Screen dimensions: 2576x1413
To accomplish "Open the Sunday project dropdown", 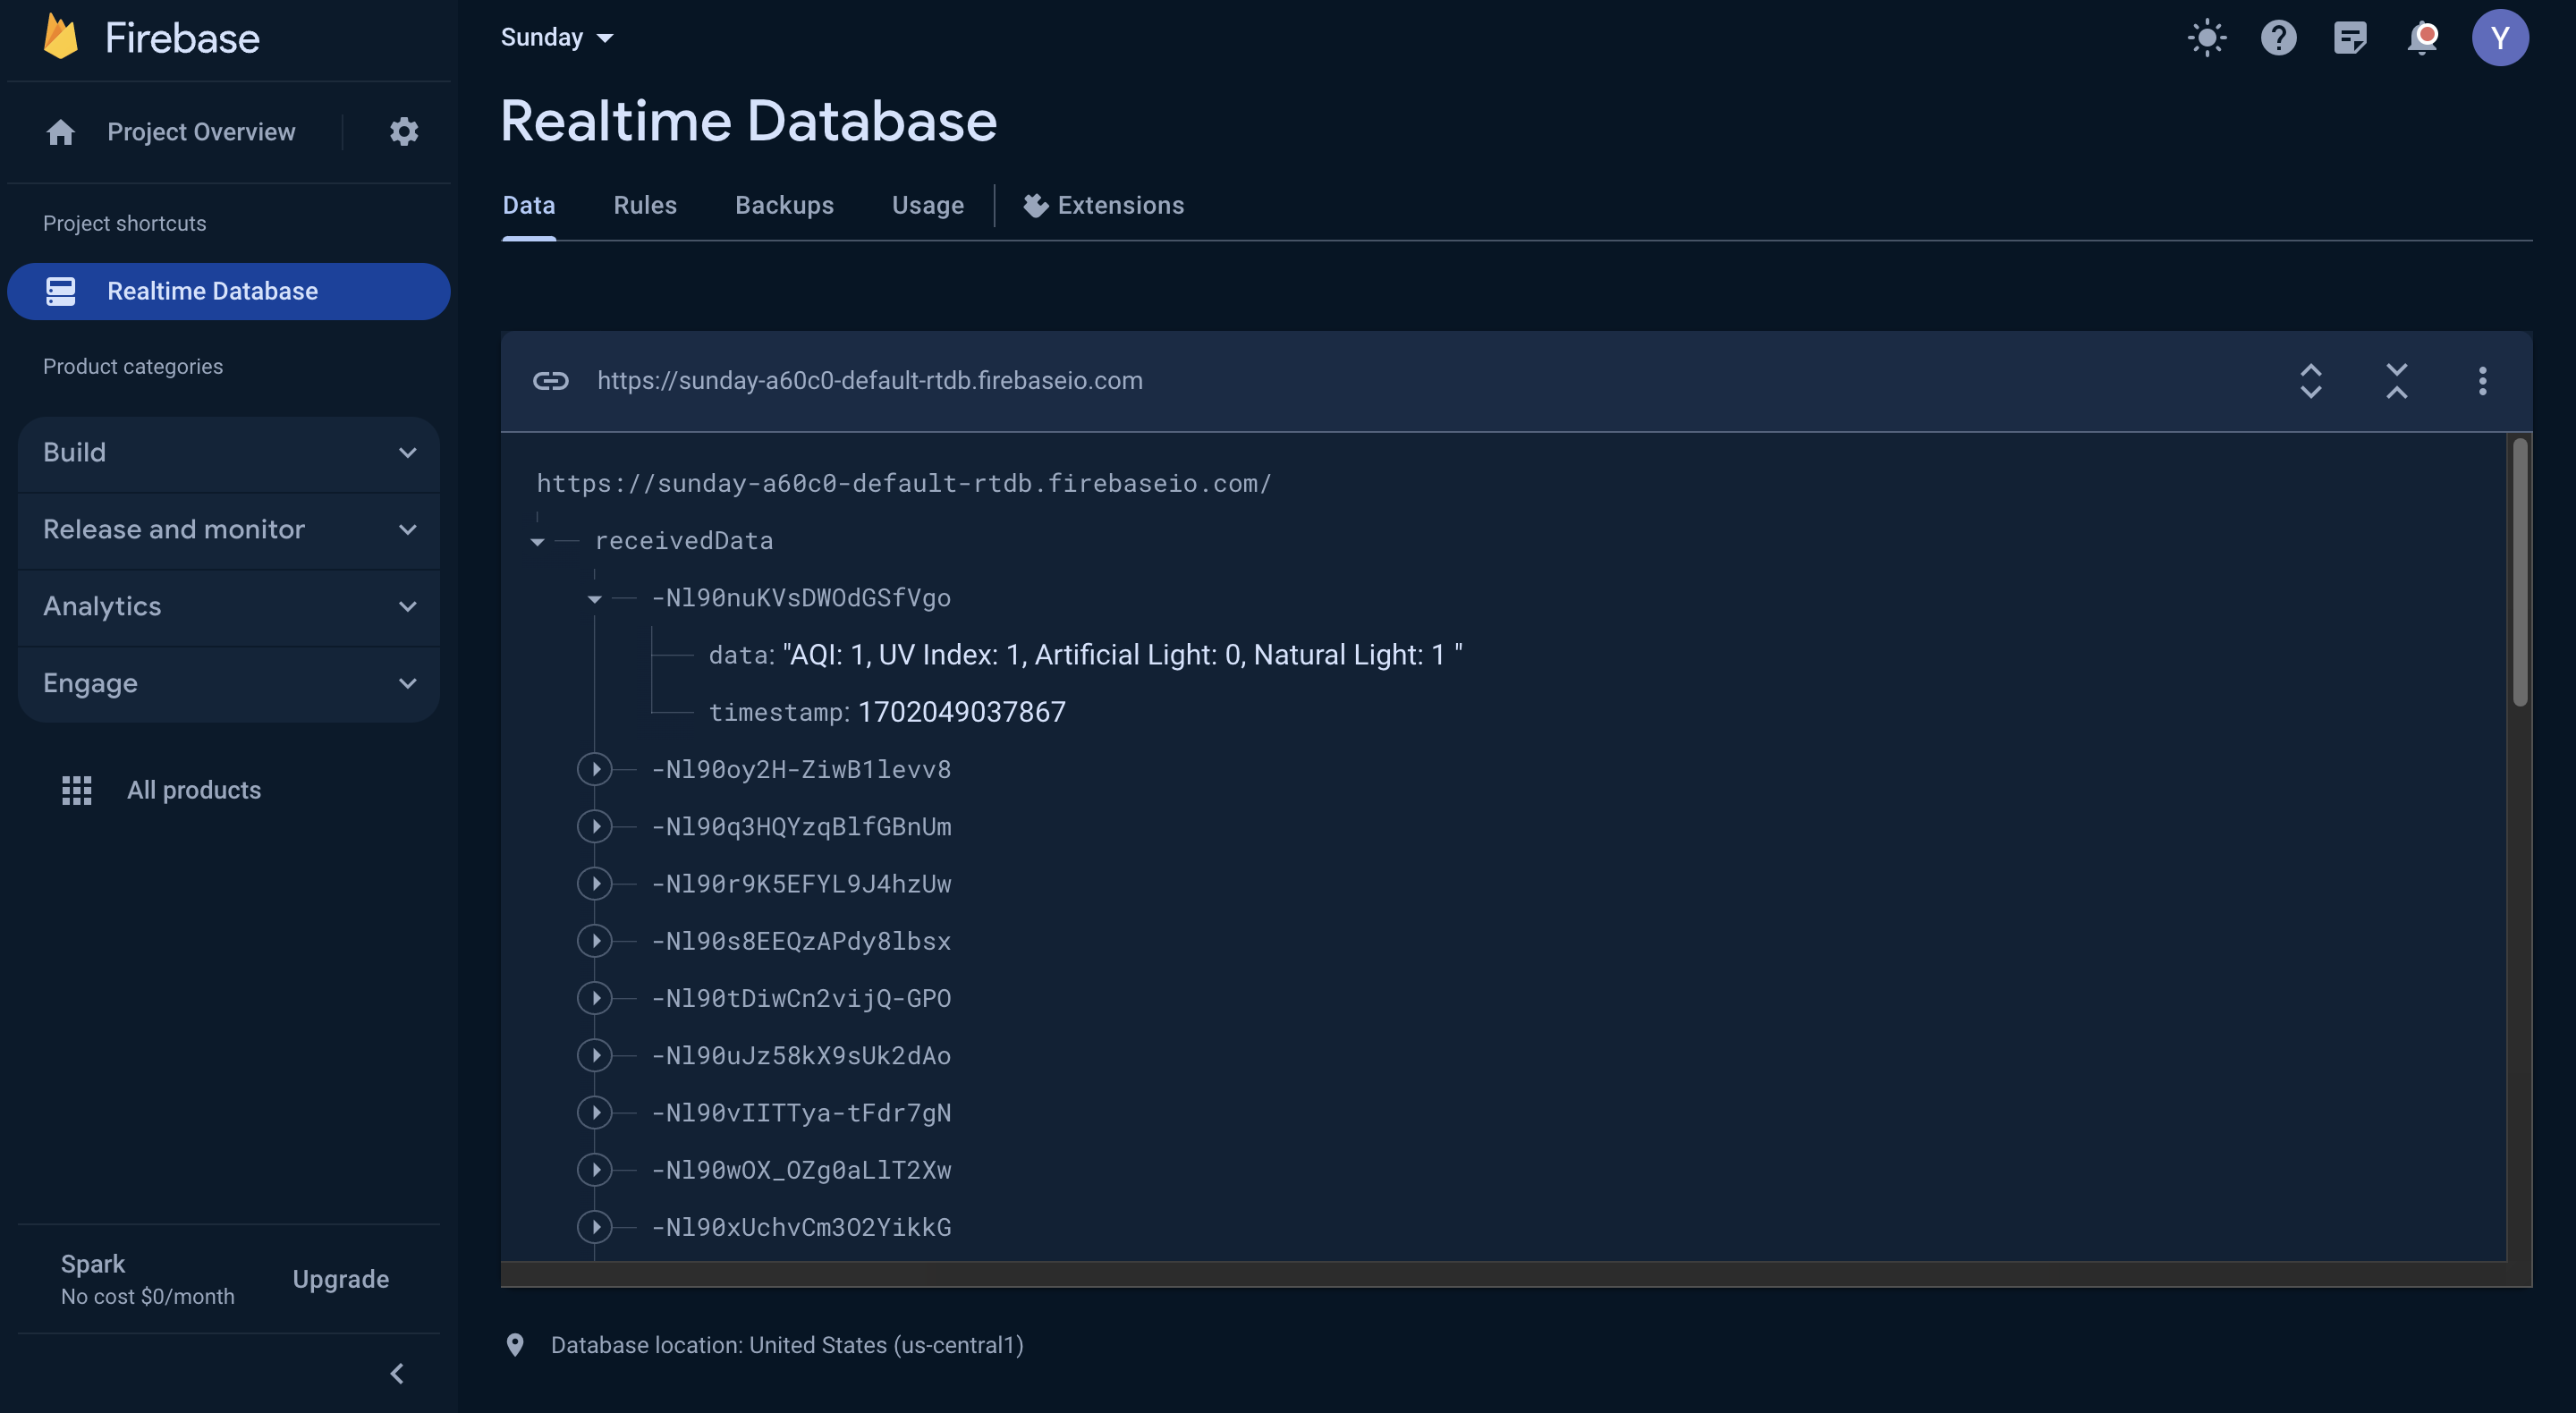I will [x=557, y=38].
